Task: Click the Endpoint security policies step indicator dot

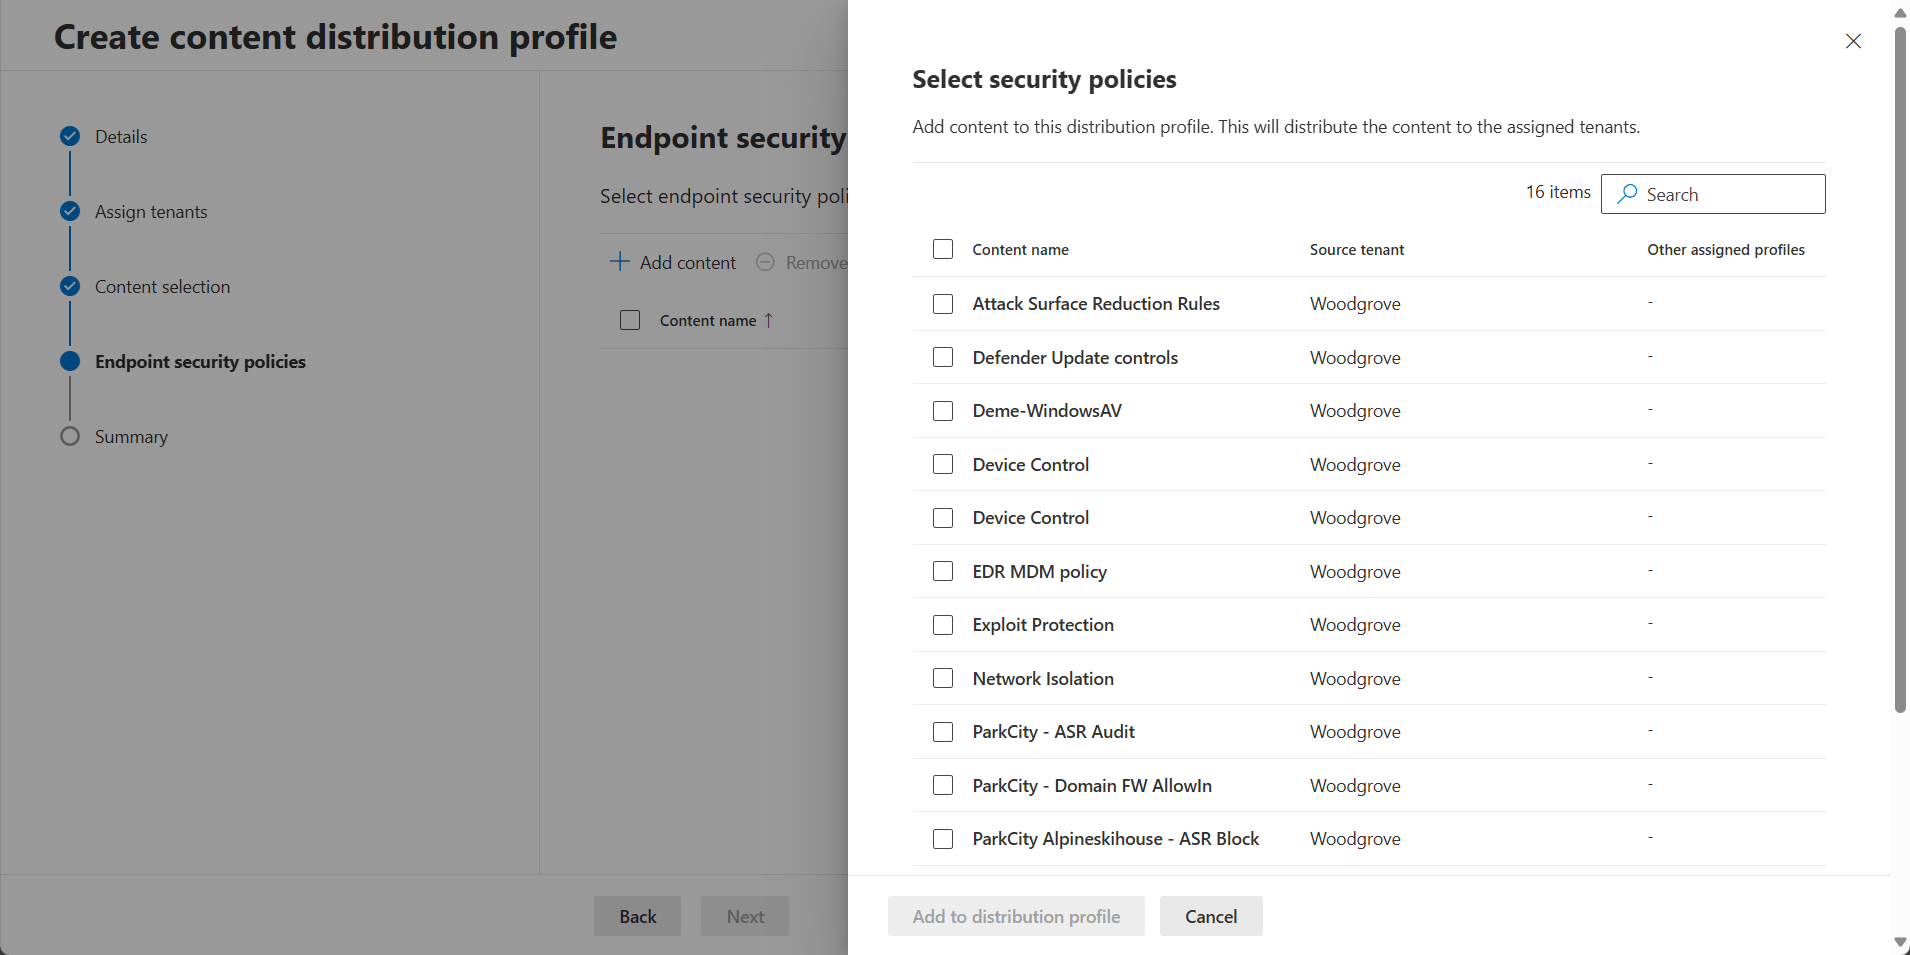Action: tap(69, 361)
